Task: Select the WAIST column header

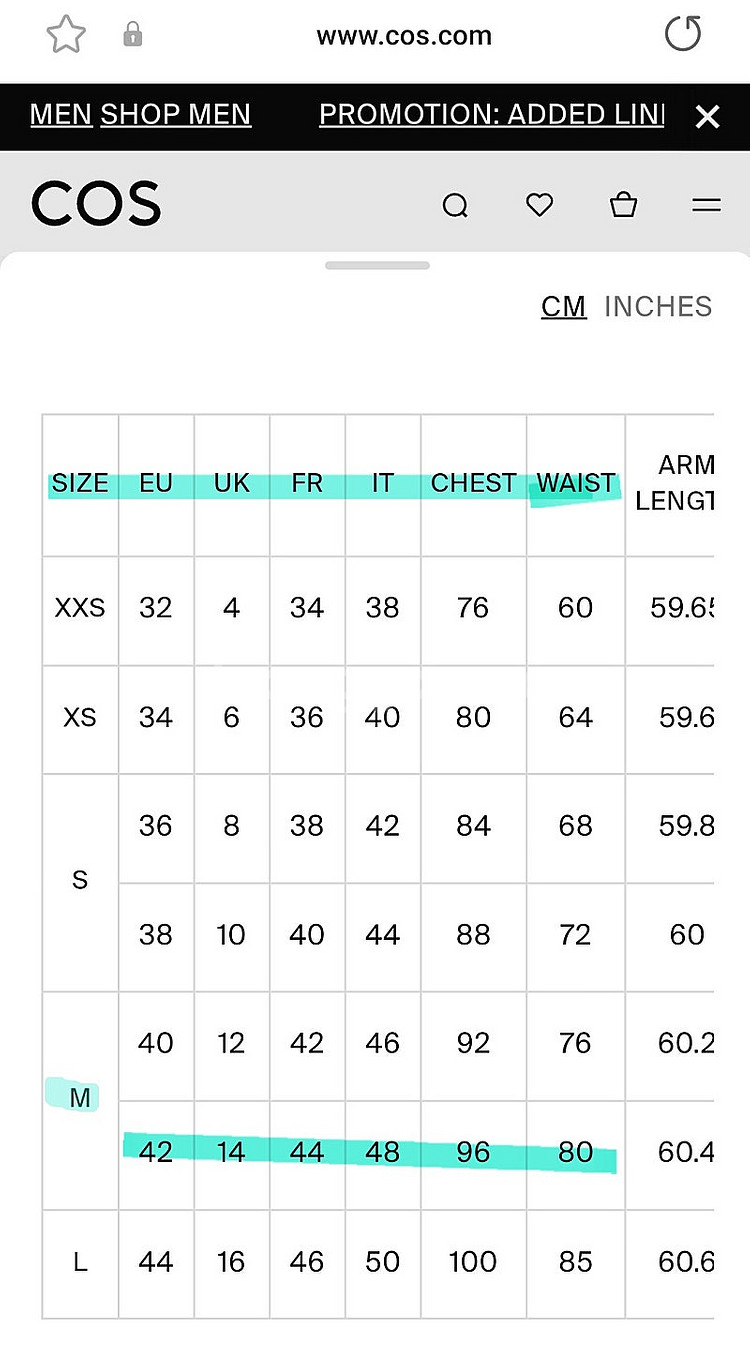Action: (x=575, y=483)
